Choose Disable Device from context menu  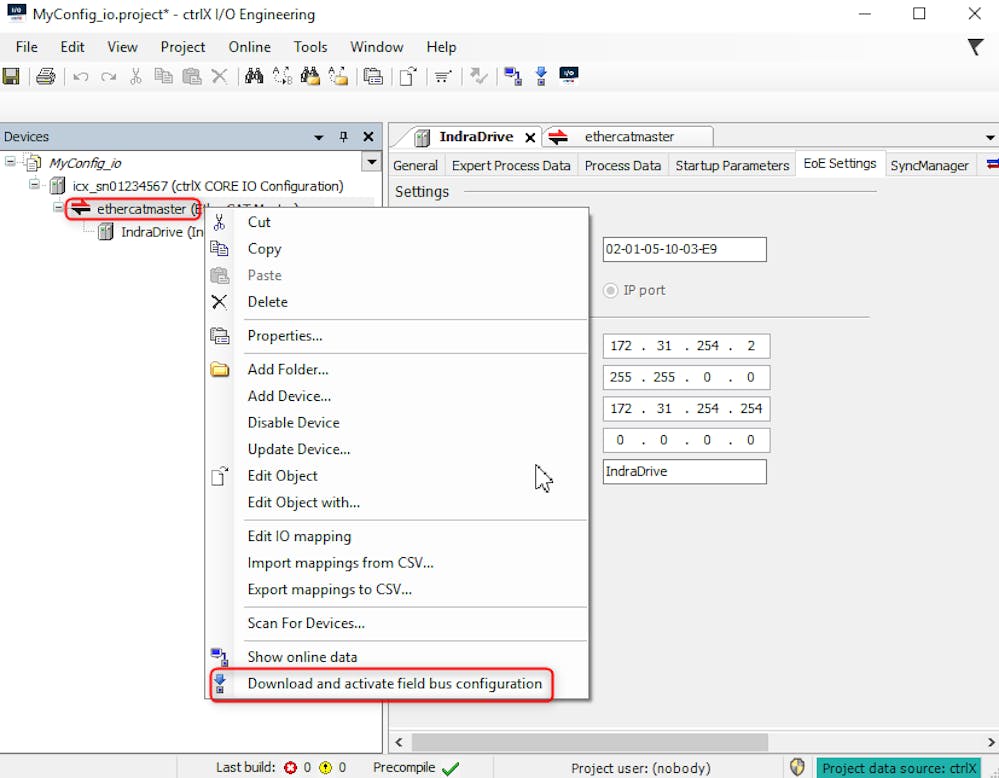[x=397, y=422]
